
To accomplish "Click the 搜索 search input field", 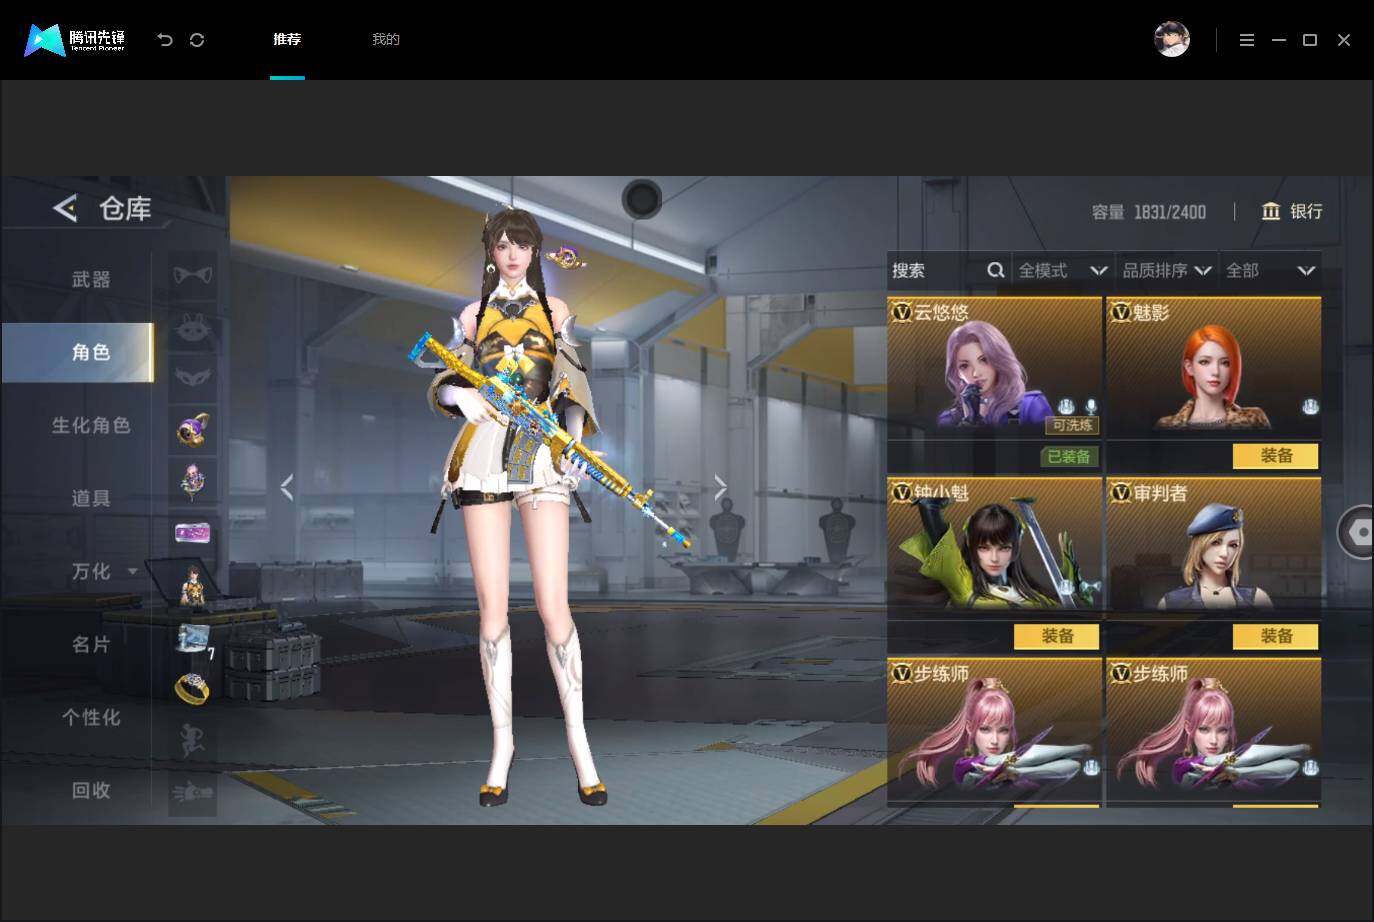I will (936, 270).
